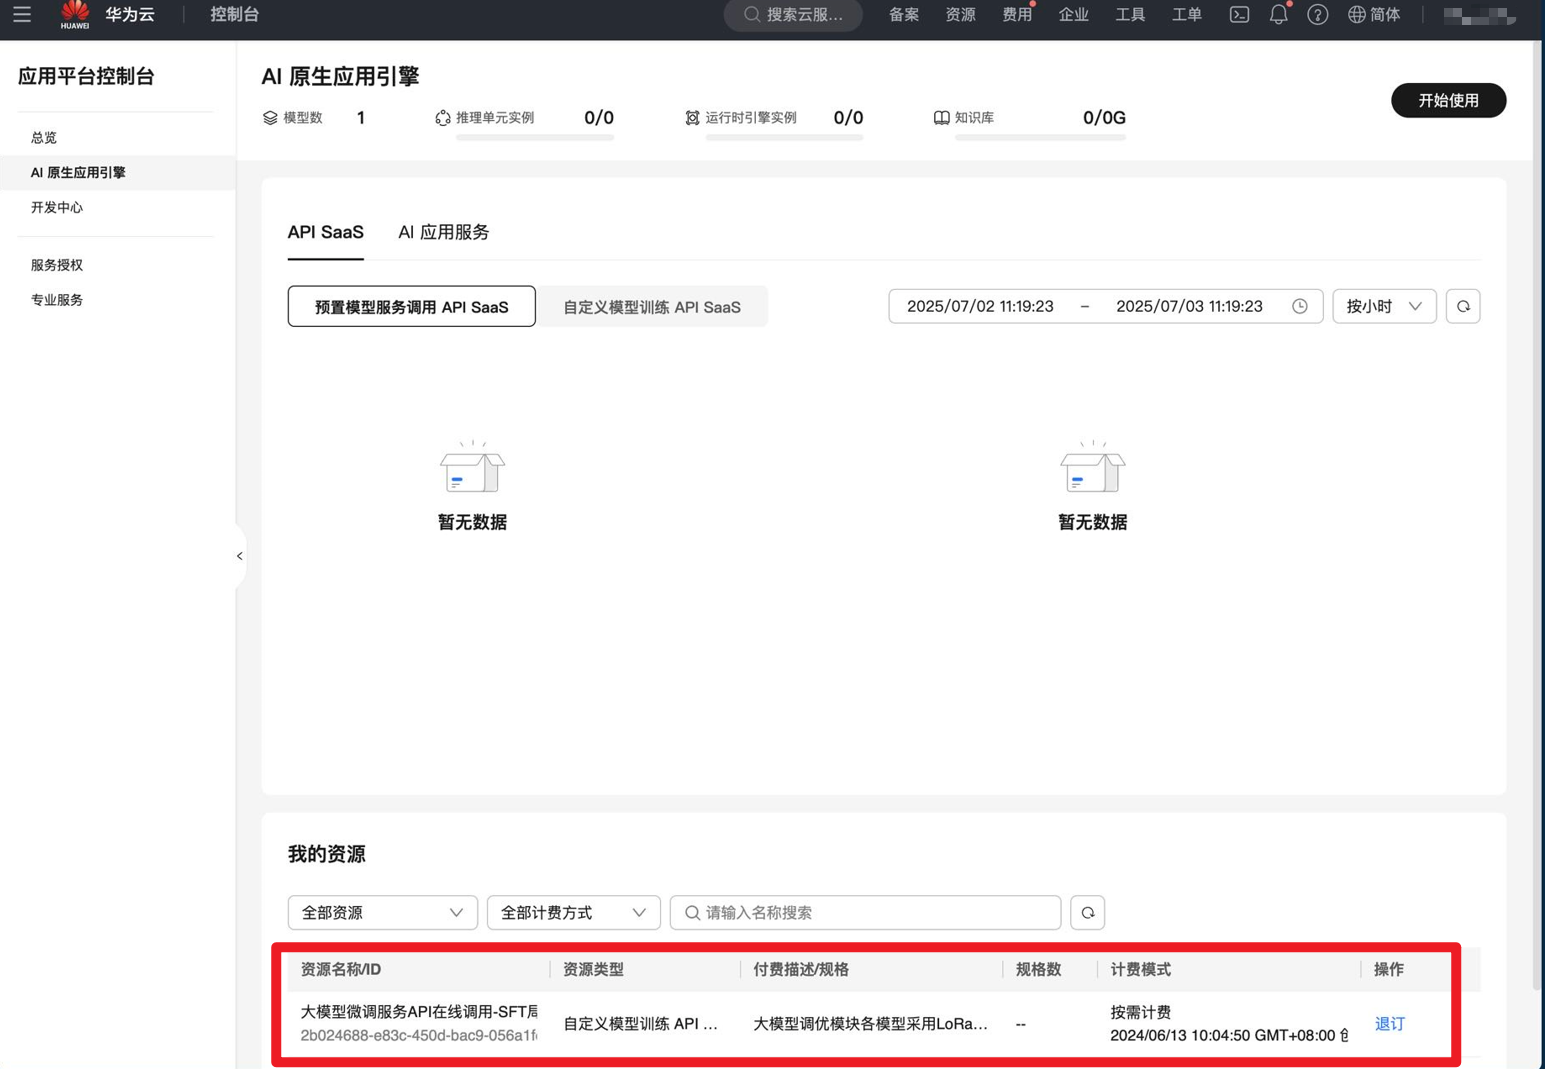This screenshot has width=1545, height=1069.
Task: Click the 资源类型 column header
Action: click(593, 970)
